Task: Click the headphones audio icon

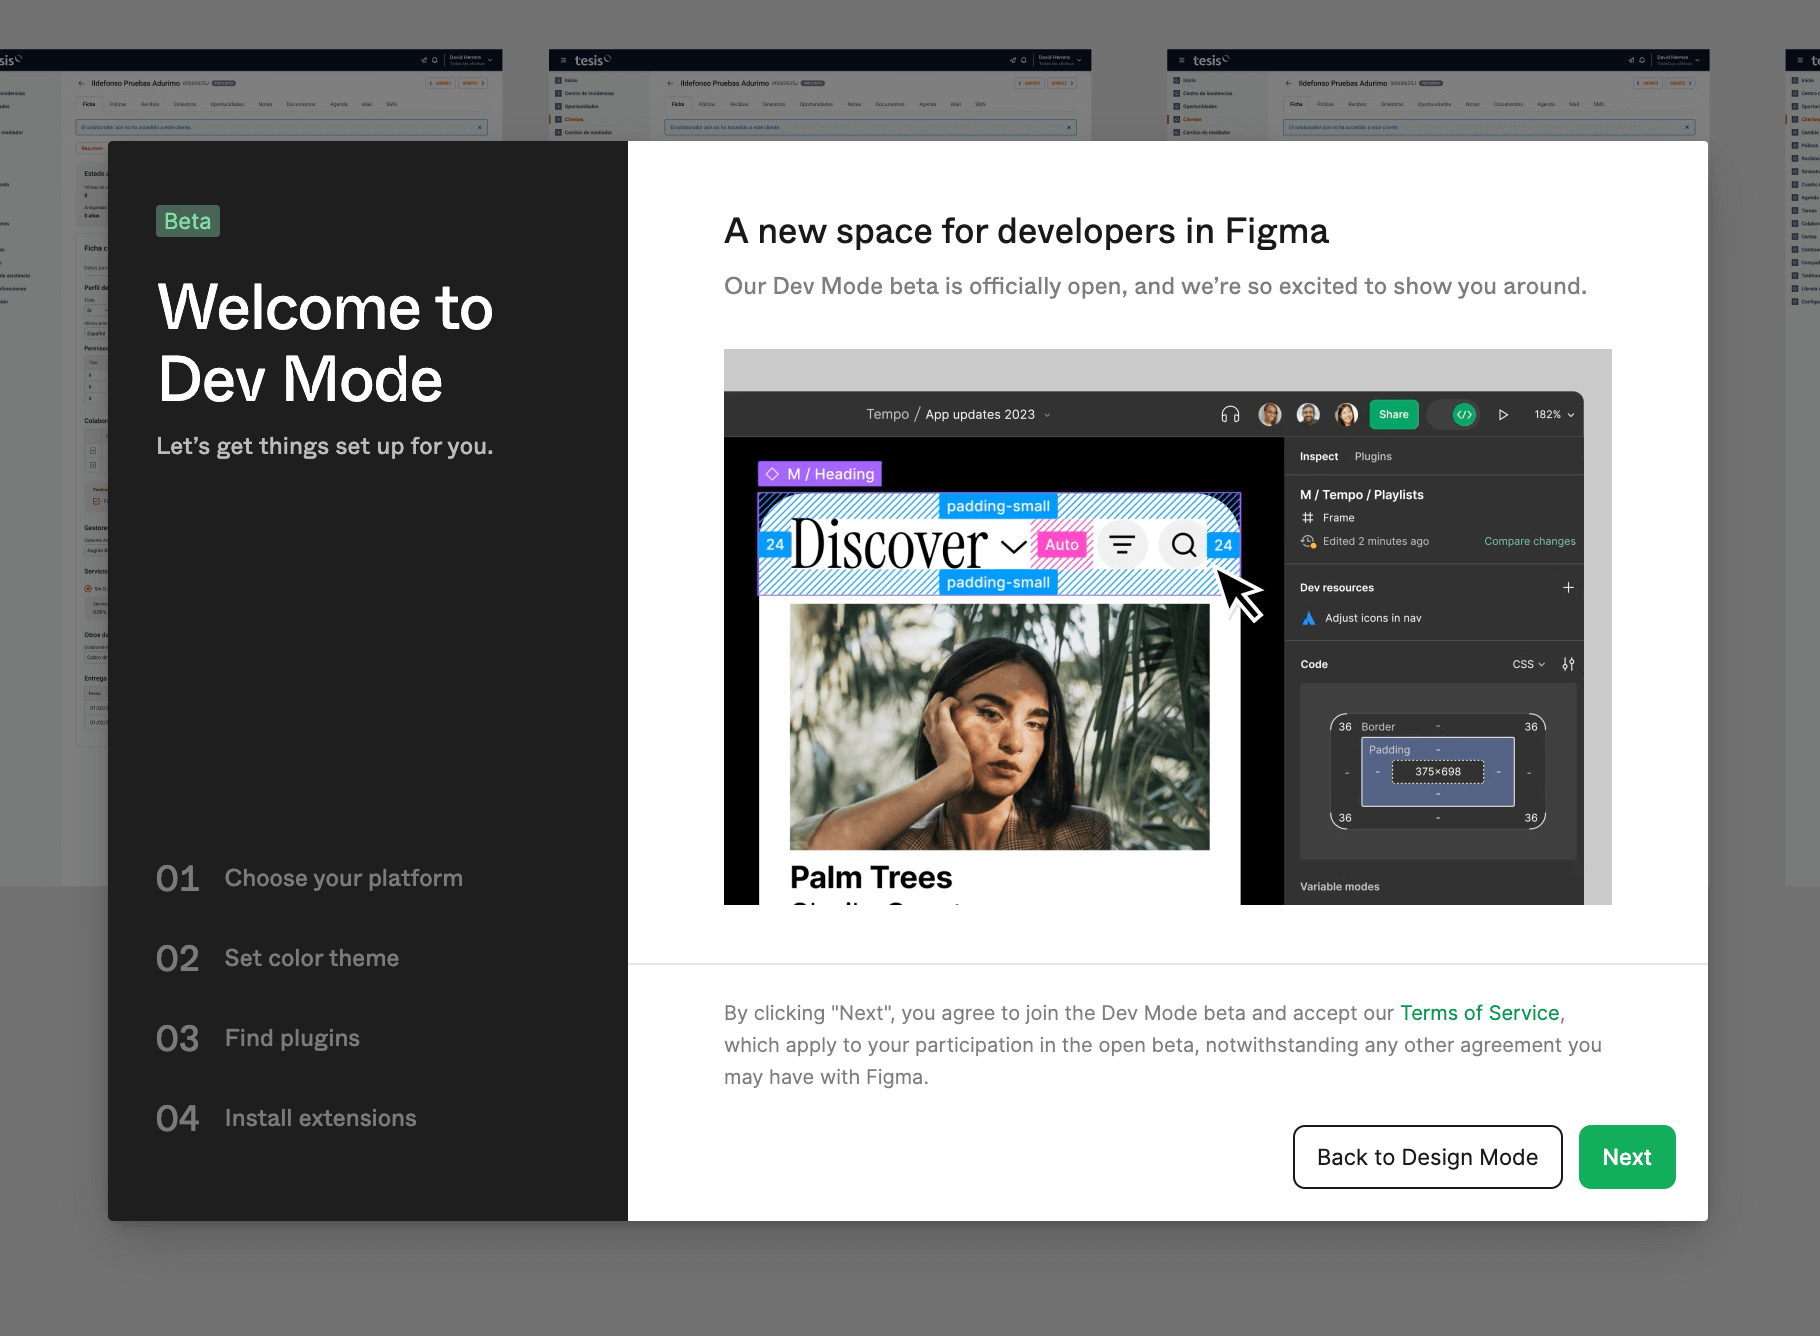Action: (1230, 415)
